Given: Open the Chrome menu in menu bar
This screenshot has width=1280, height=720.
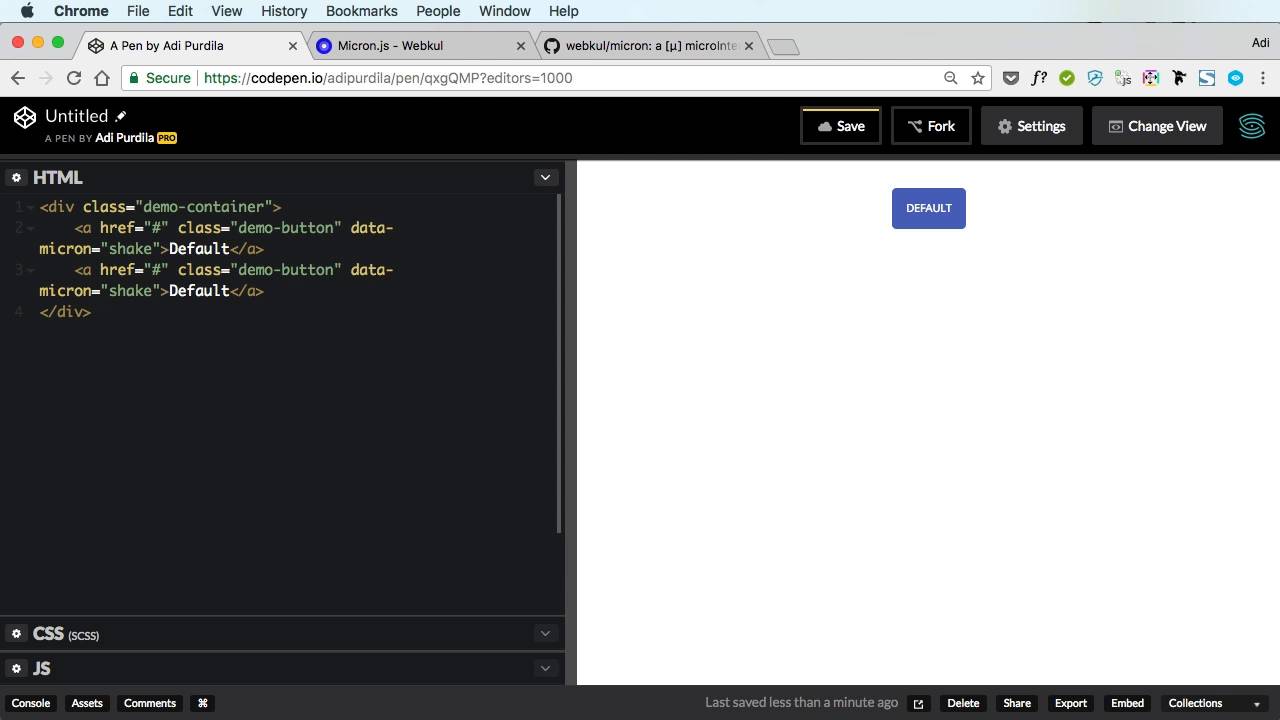Looking at the screenshot, I should [x=81, y=11].
